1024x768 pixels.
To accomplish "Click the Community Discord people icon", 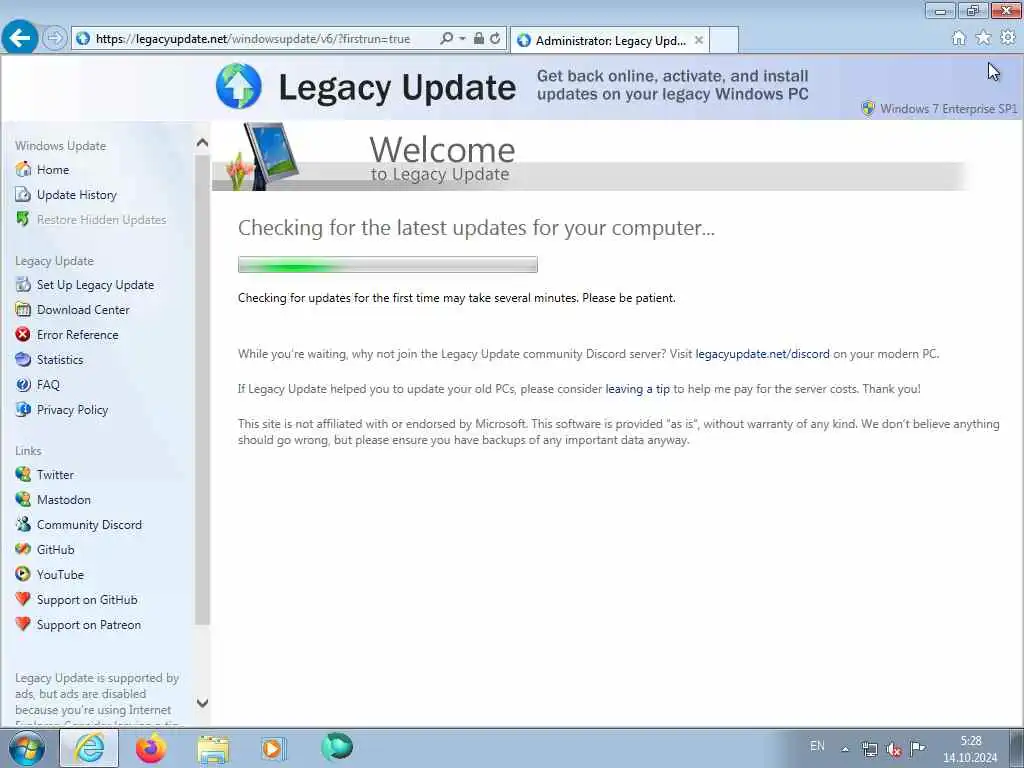I will coord(23,524).
